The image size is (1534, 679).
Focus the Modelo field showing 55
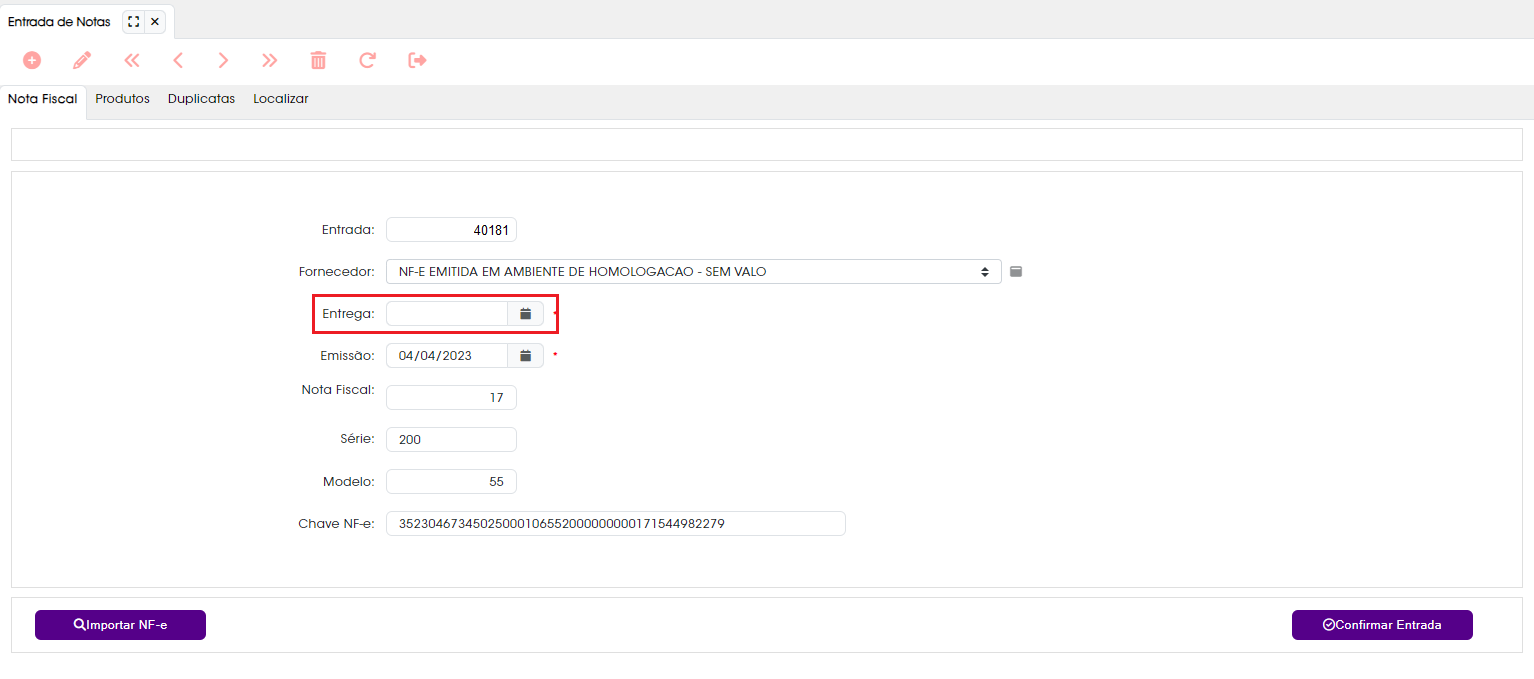pyautogui.click(x=451, y=482)
